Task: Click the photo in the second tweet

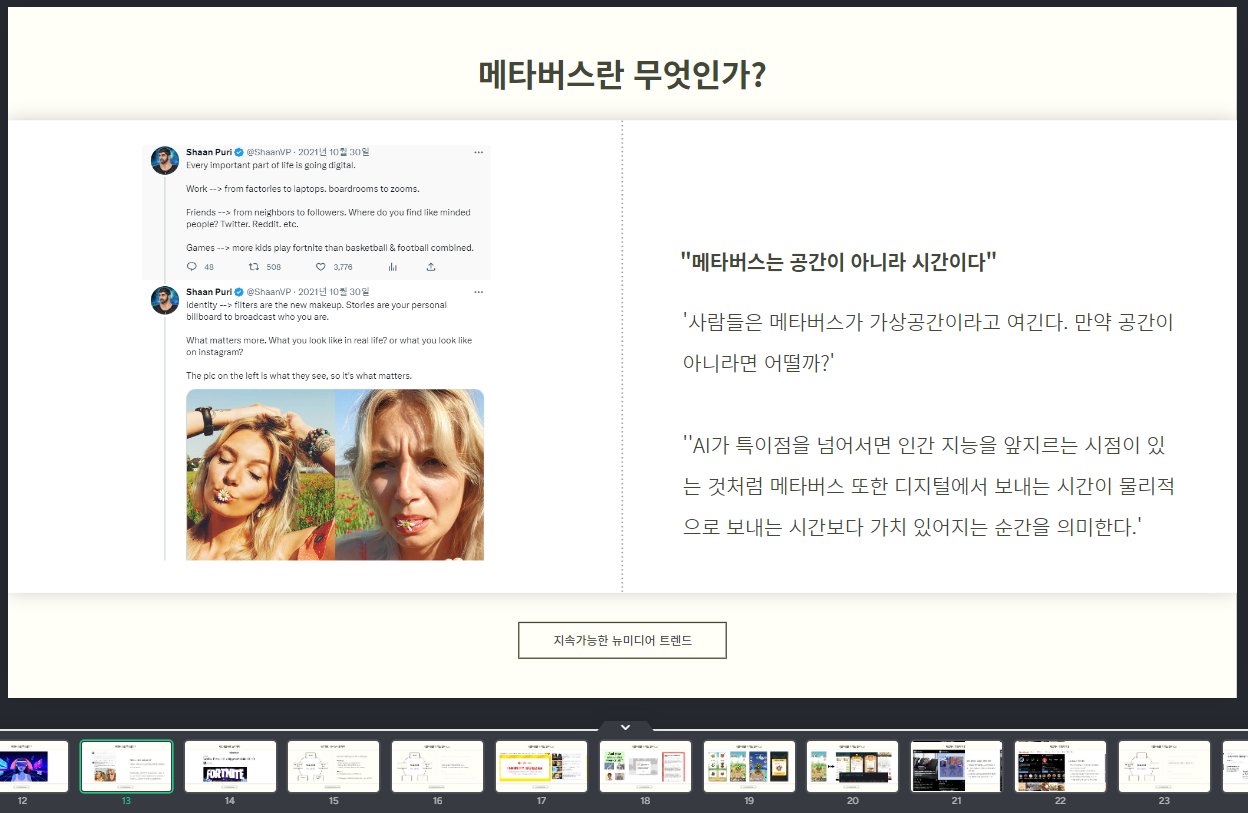Action: point(335,474)
